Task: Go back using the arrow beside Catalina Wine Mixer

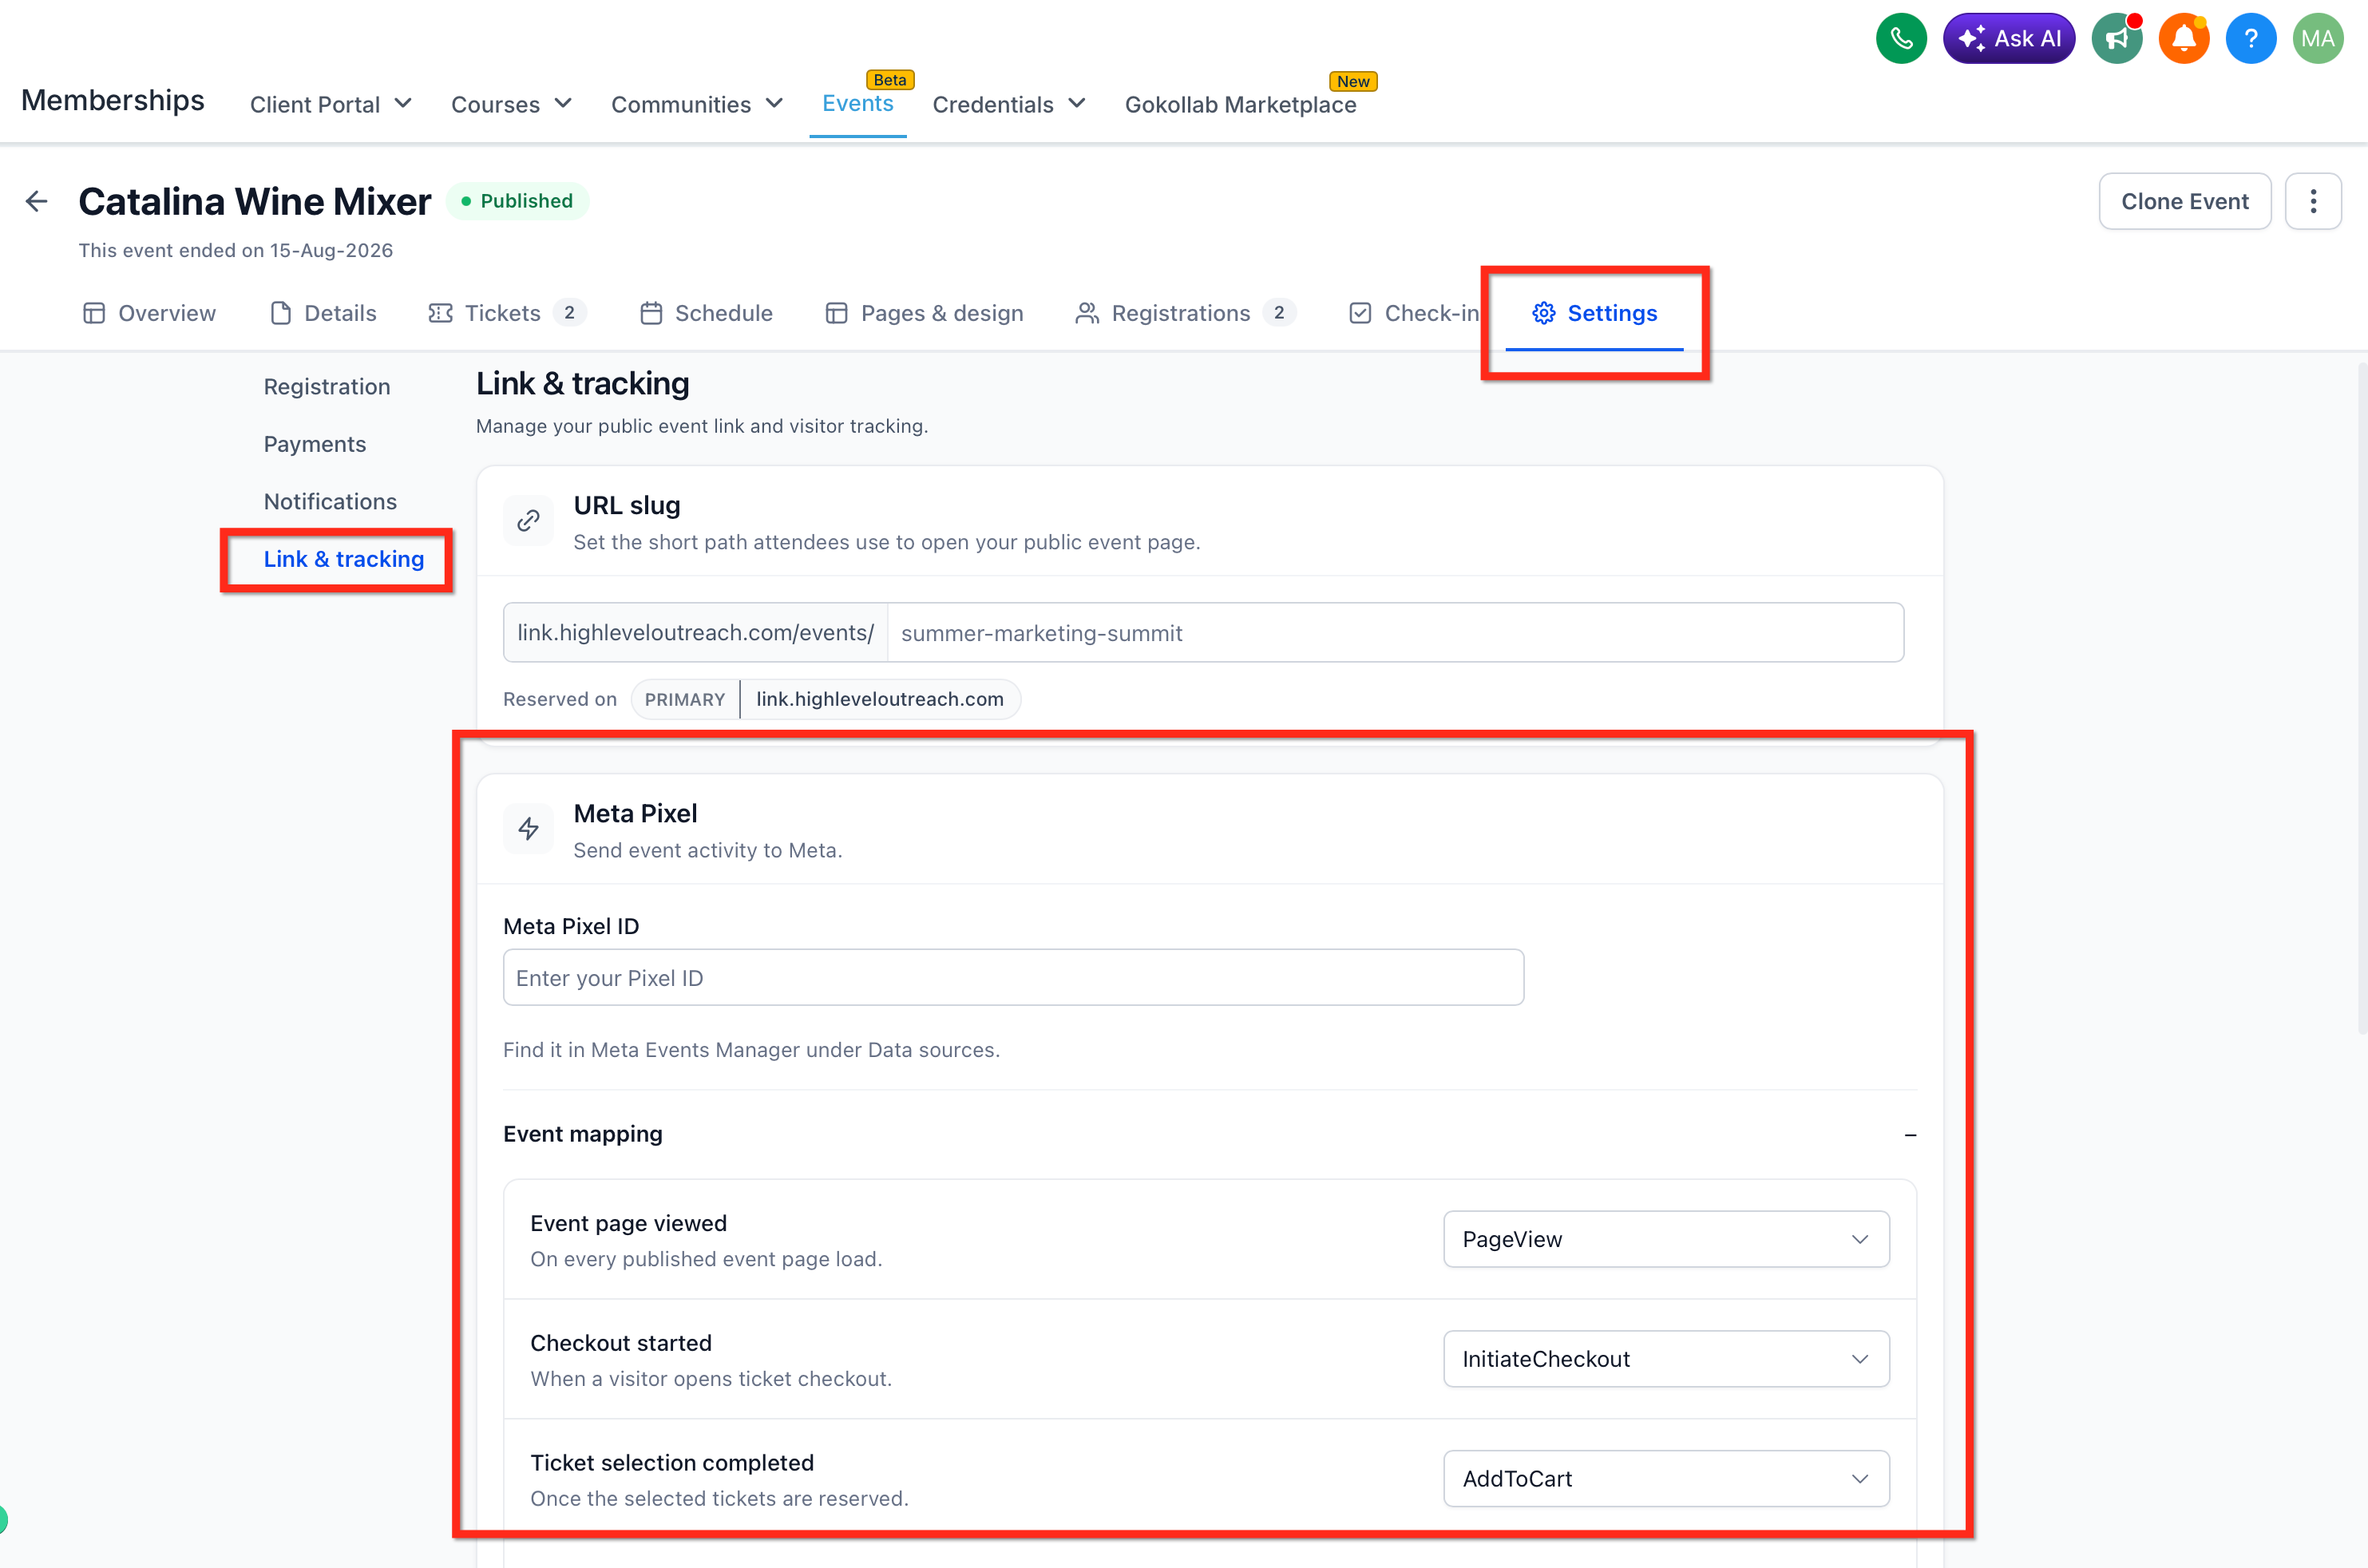Action: coord(37,201)
